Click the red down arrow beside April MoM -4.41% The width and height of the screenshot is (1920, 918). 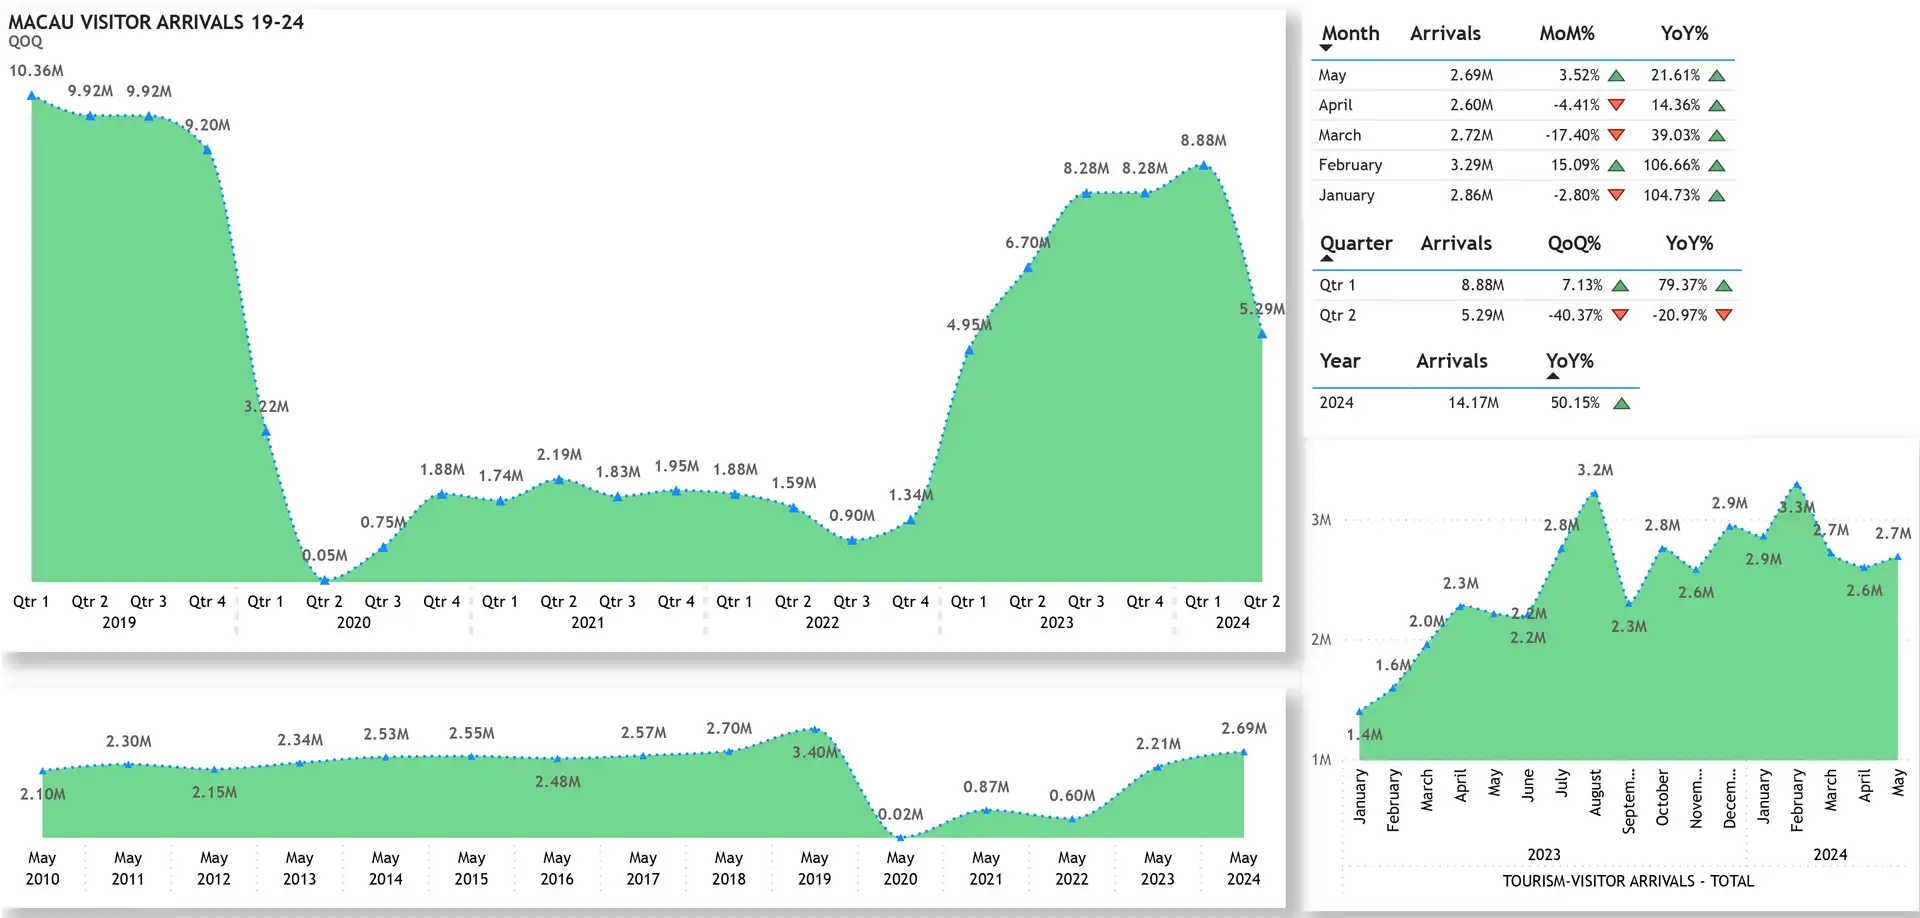tap(1616, 105)
